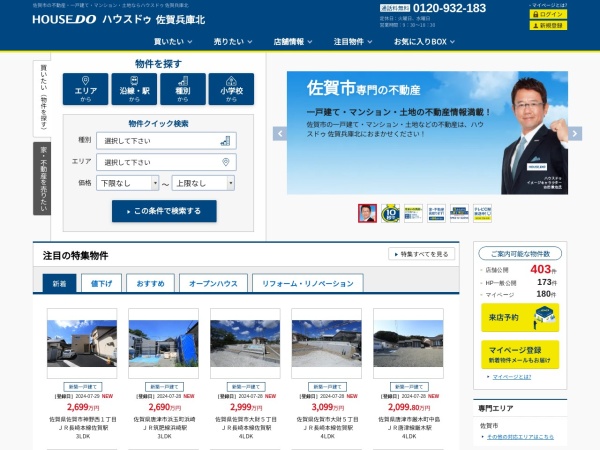The image size is (600, 450).
Task: Select the 新着 tab
Action: 59,284
